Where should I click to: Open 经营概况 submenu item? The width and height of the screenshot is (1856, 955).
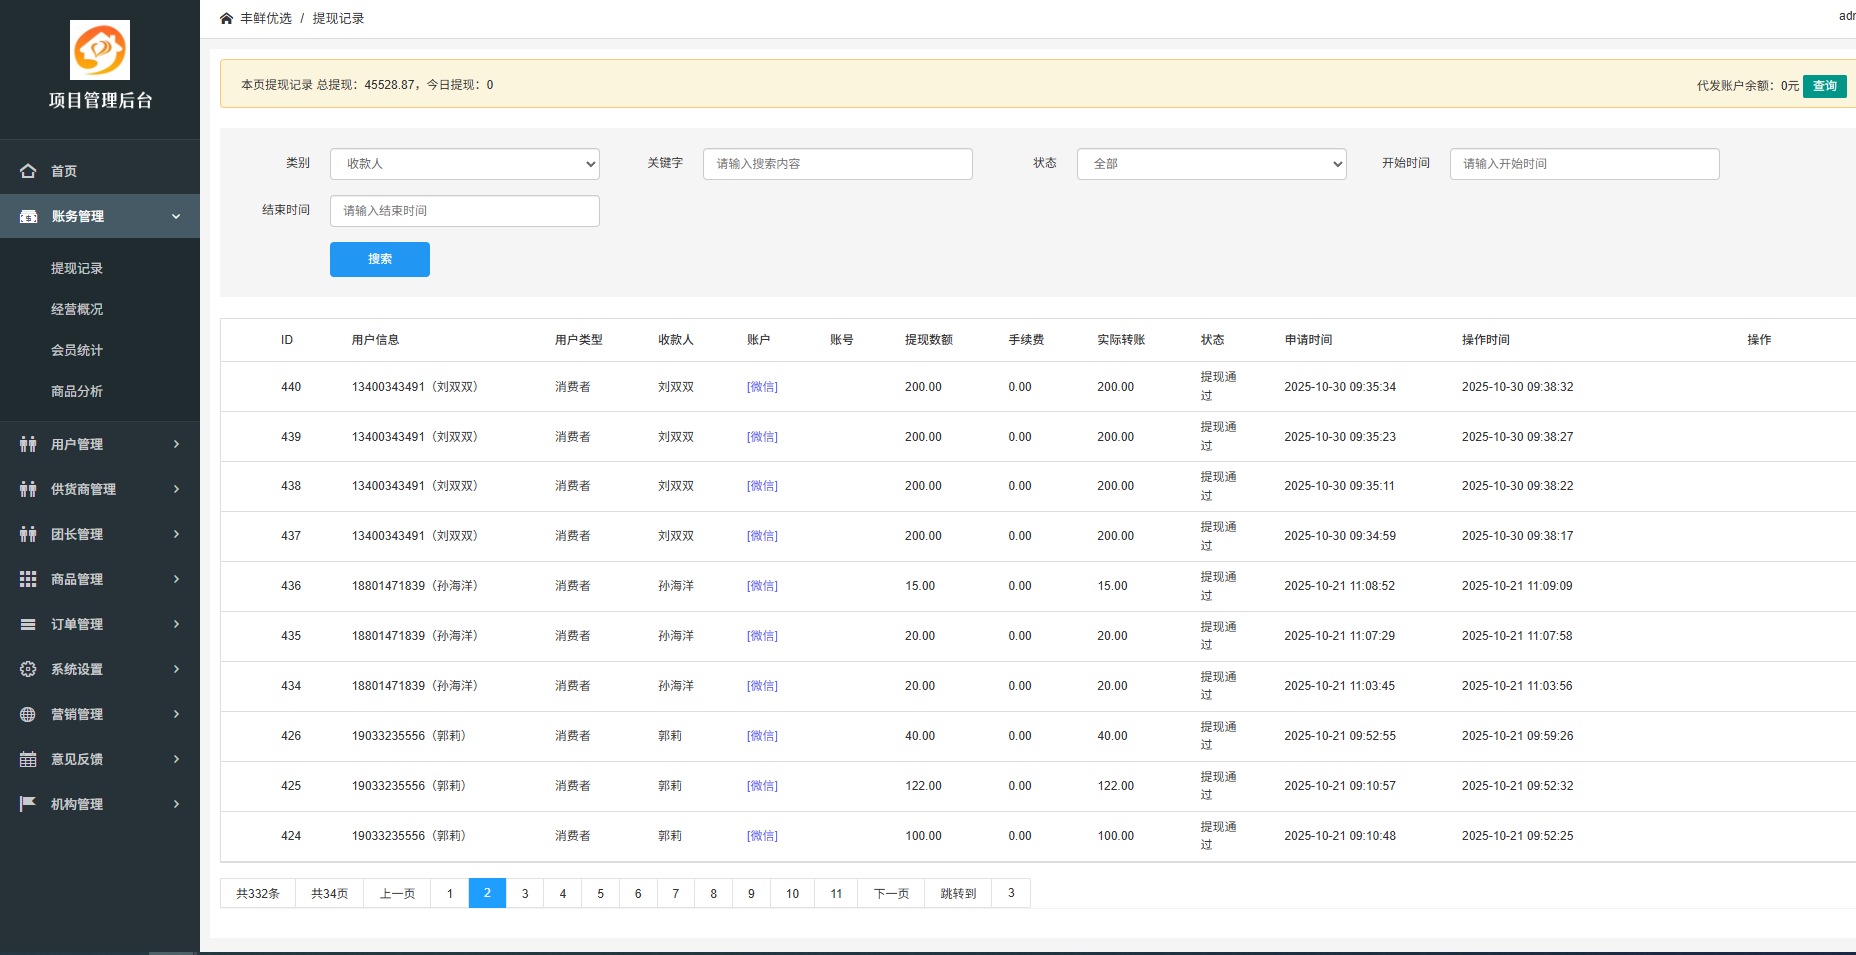pyautogui.click(x=77, y=309)
